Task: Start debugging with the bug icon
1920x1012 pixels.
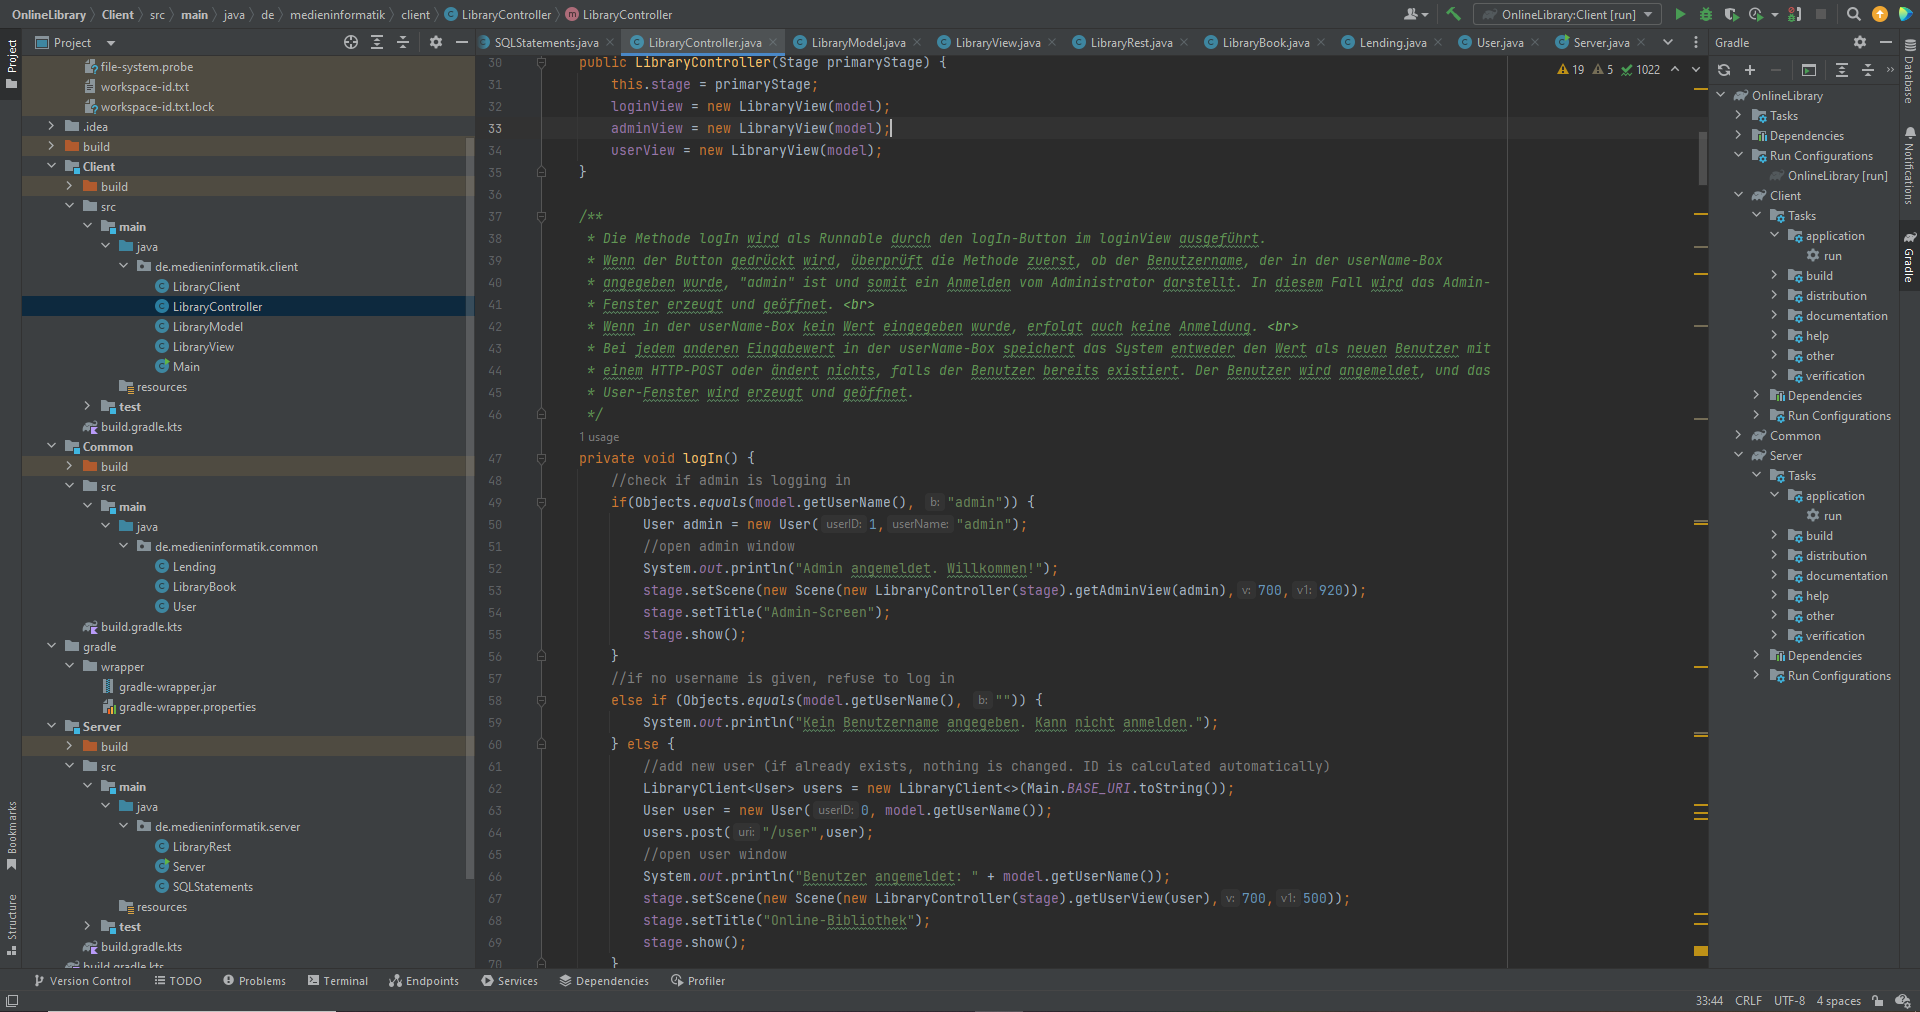Action: pos(1706,14)
